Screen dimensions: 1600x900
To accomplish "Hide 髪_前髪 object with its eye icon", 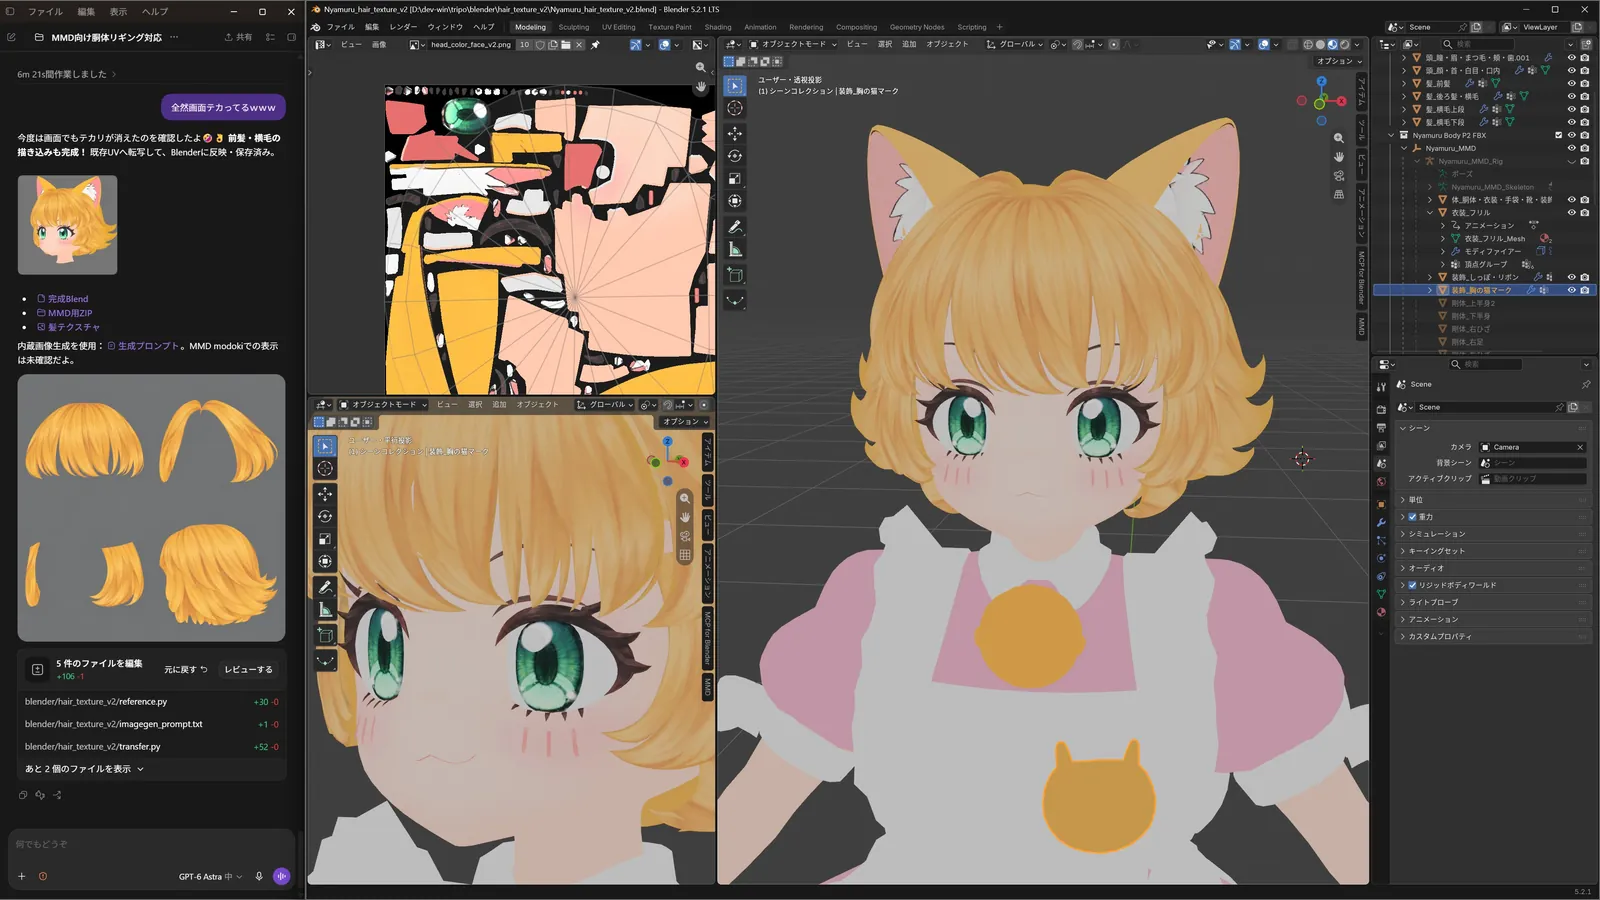I will (x=1571, y=84).
